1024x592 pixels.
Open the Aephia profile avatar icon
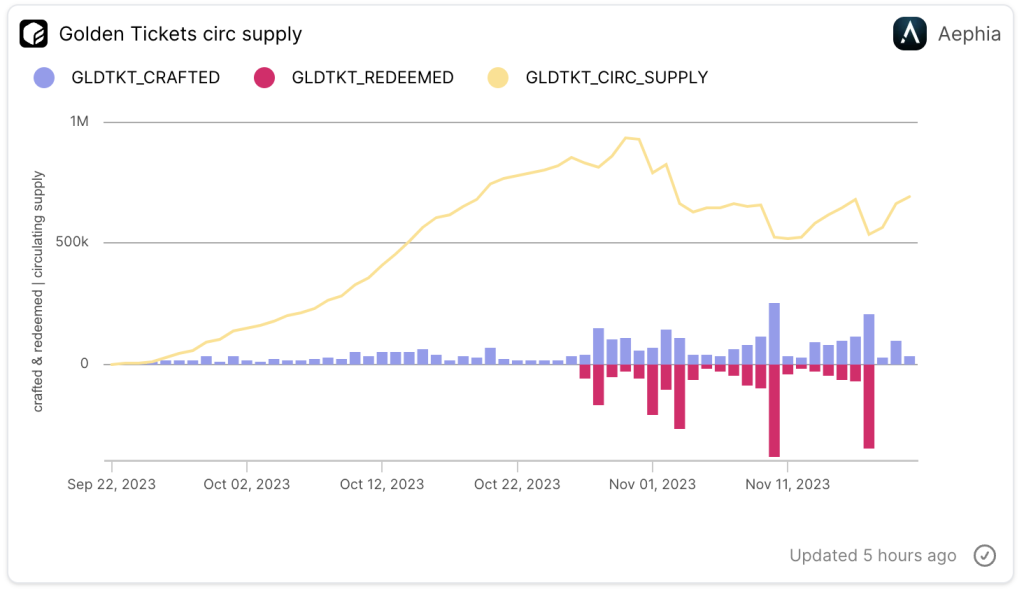[x=909, y=34]
